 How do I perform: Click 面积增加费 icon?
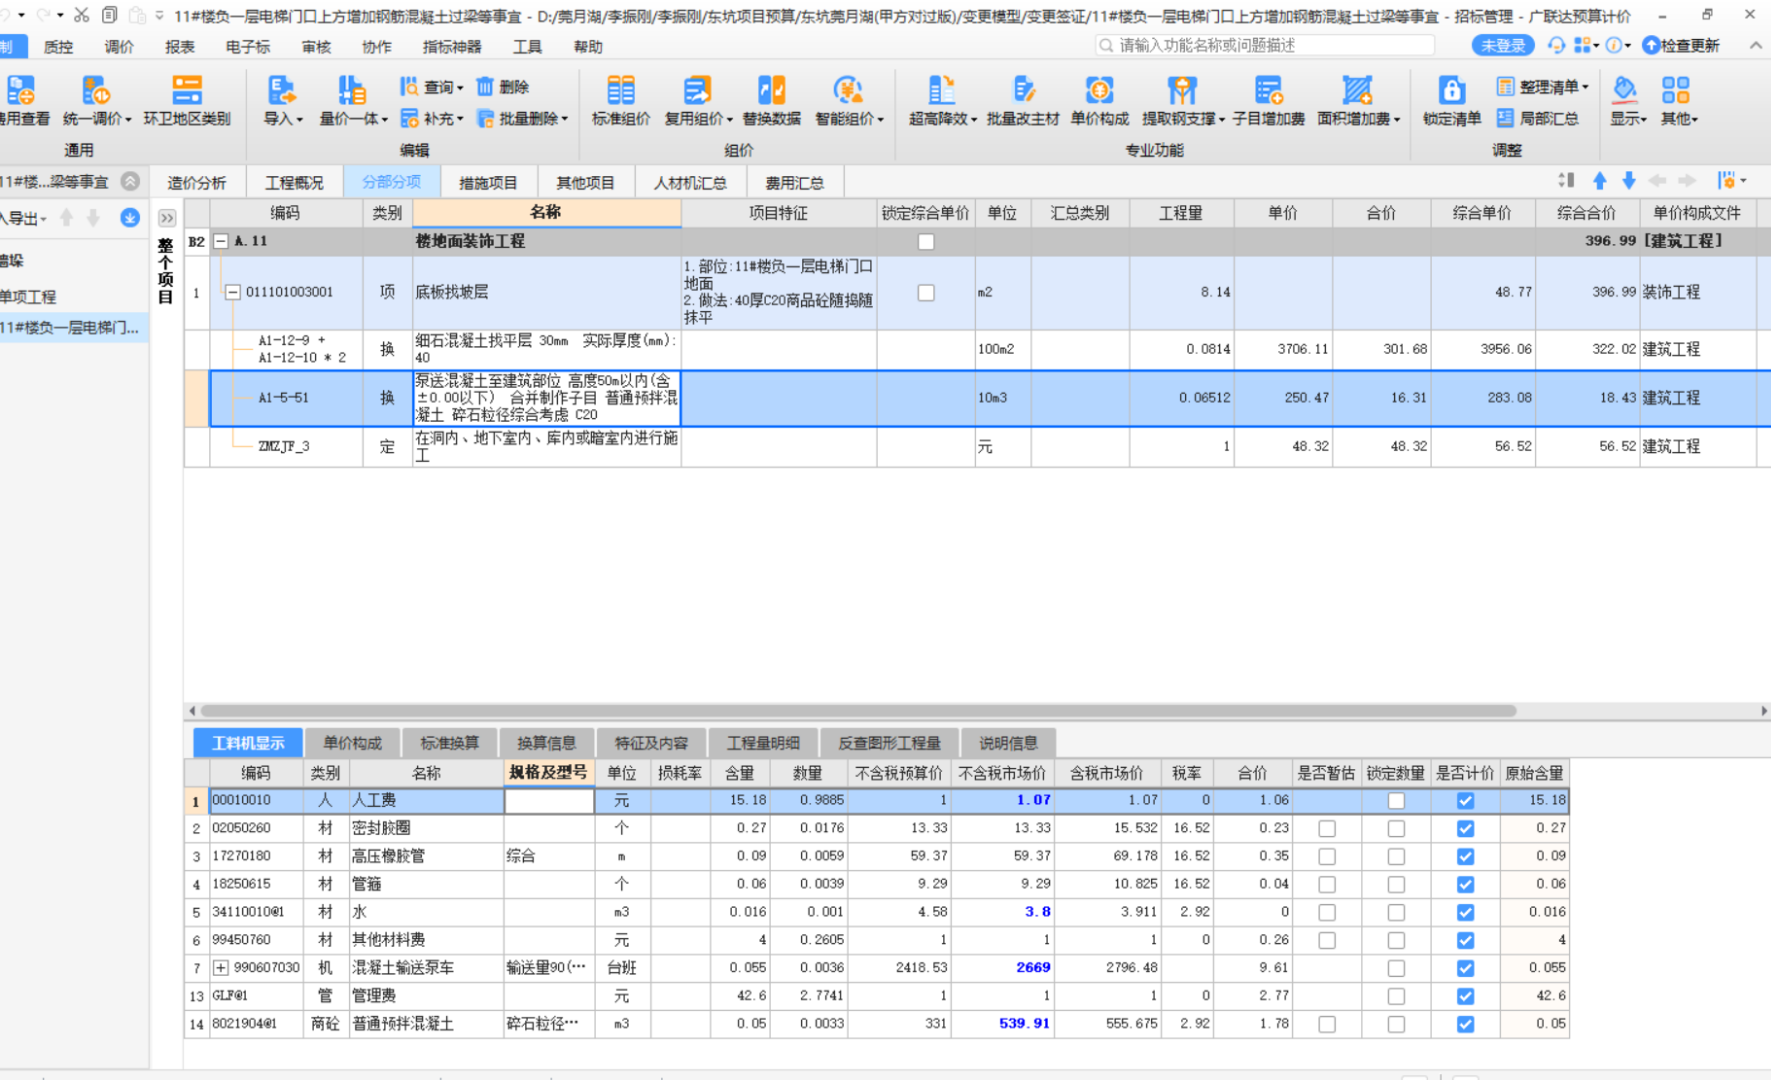[x=1357, y=90]
